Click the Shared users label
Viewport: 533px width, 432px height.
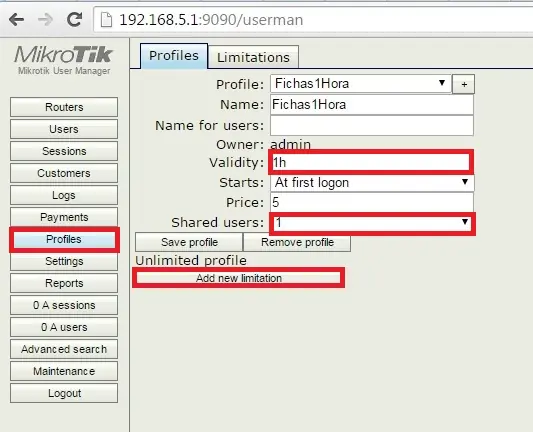(x=218, y=223)
